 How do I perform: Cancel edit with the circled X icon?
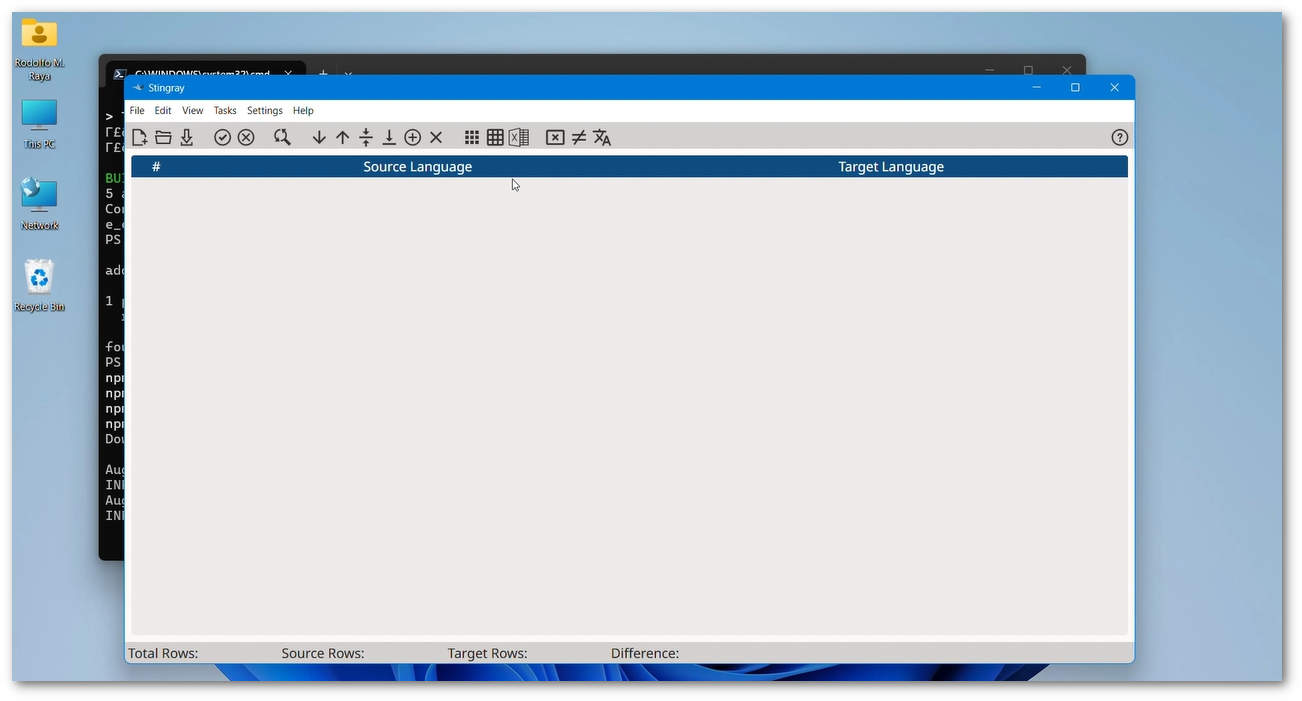tap(246, 138)
